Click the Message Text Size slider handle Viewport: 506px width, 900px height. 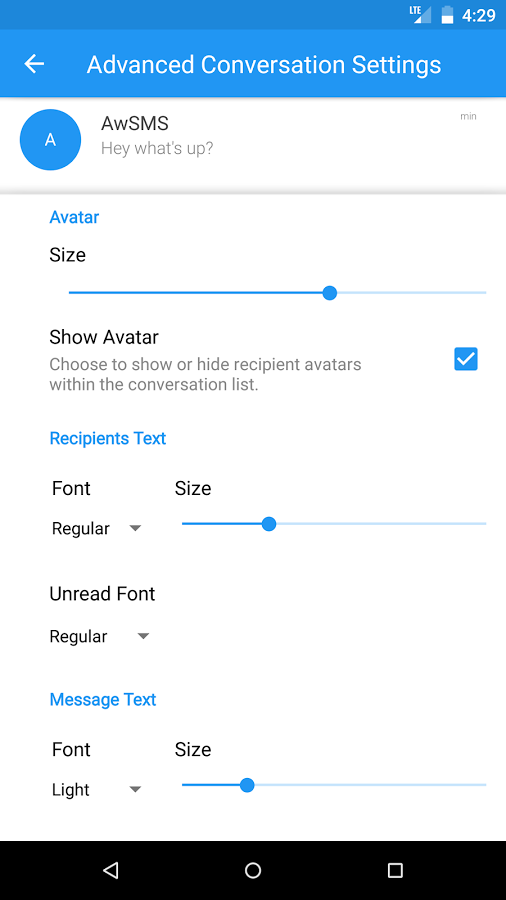(x=247, y=785)
